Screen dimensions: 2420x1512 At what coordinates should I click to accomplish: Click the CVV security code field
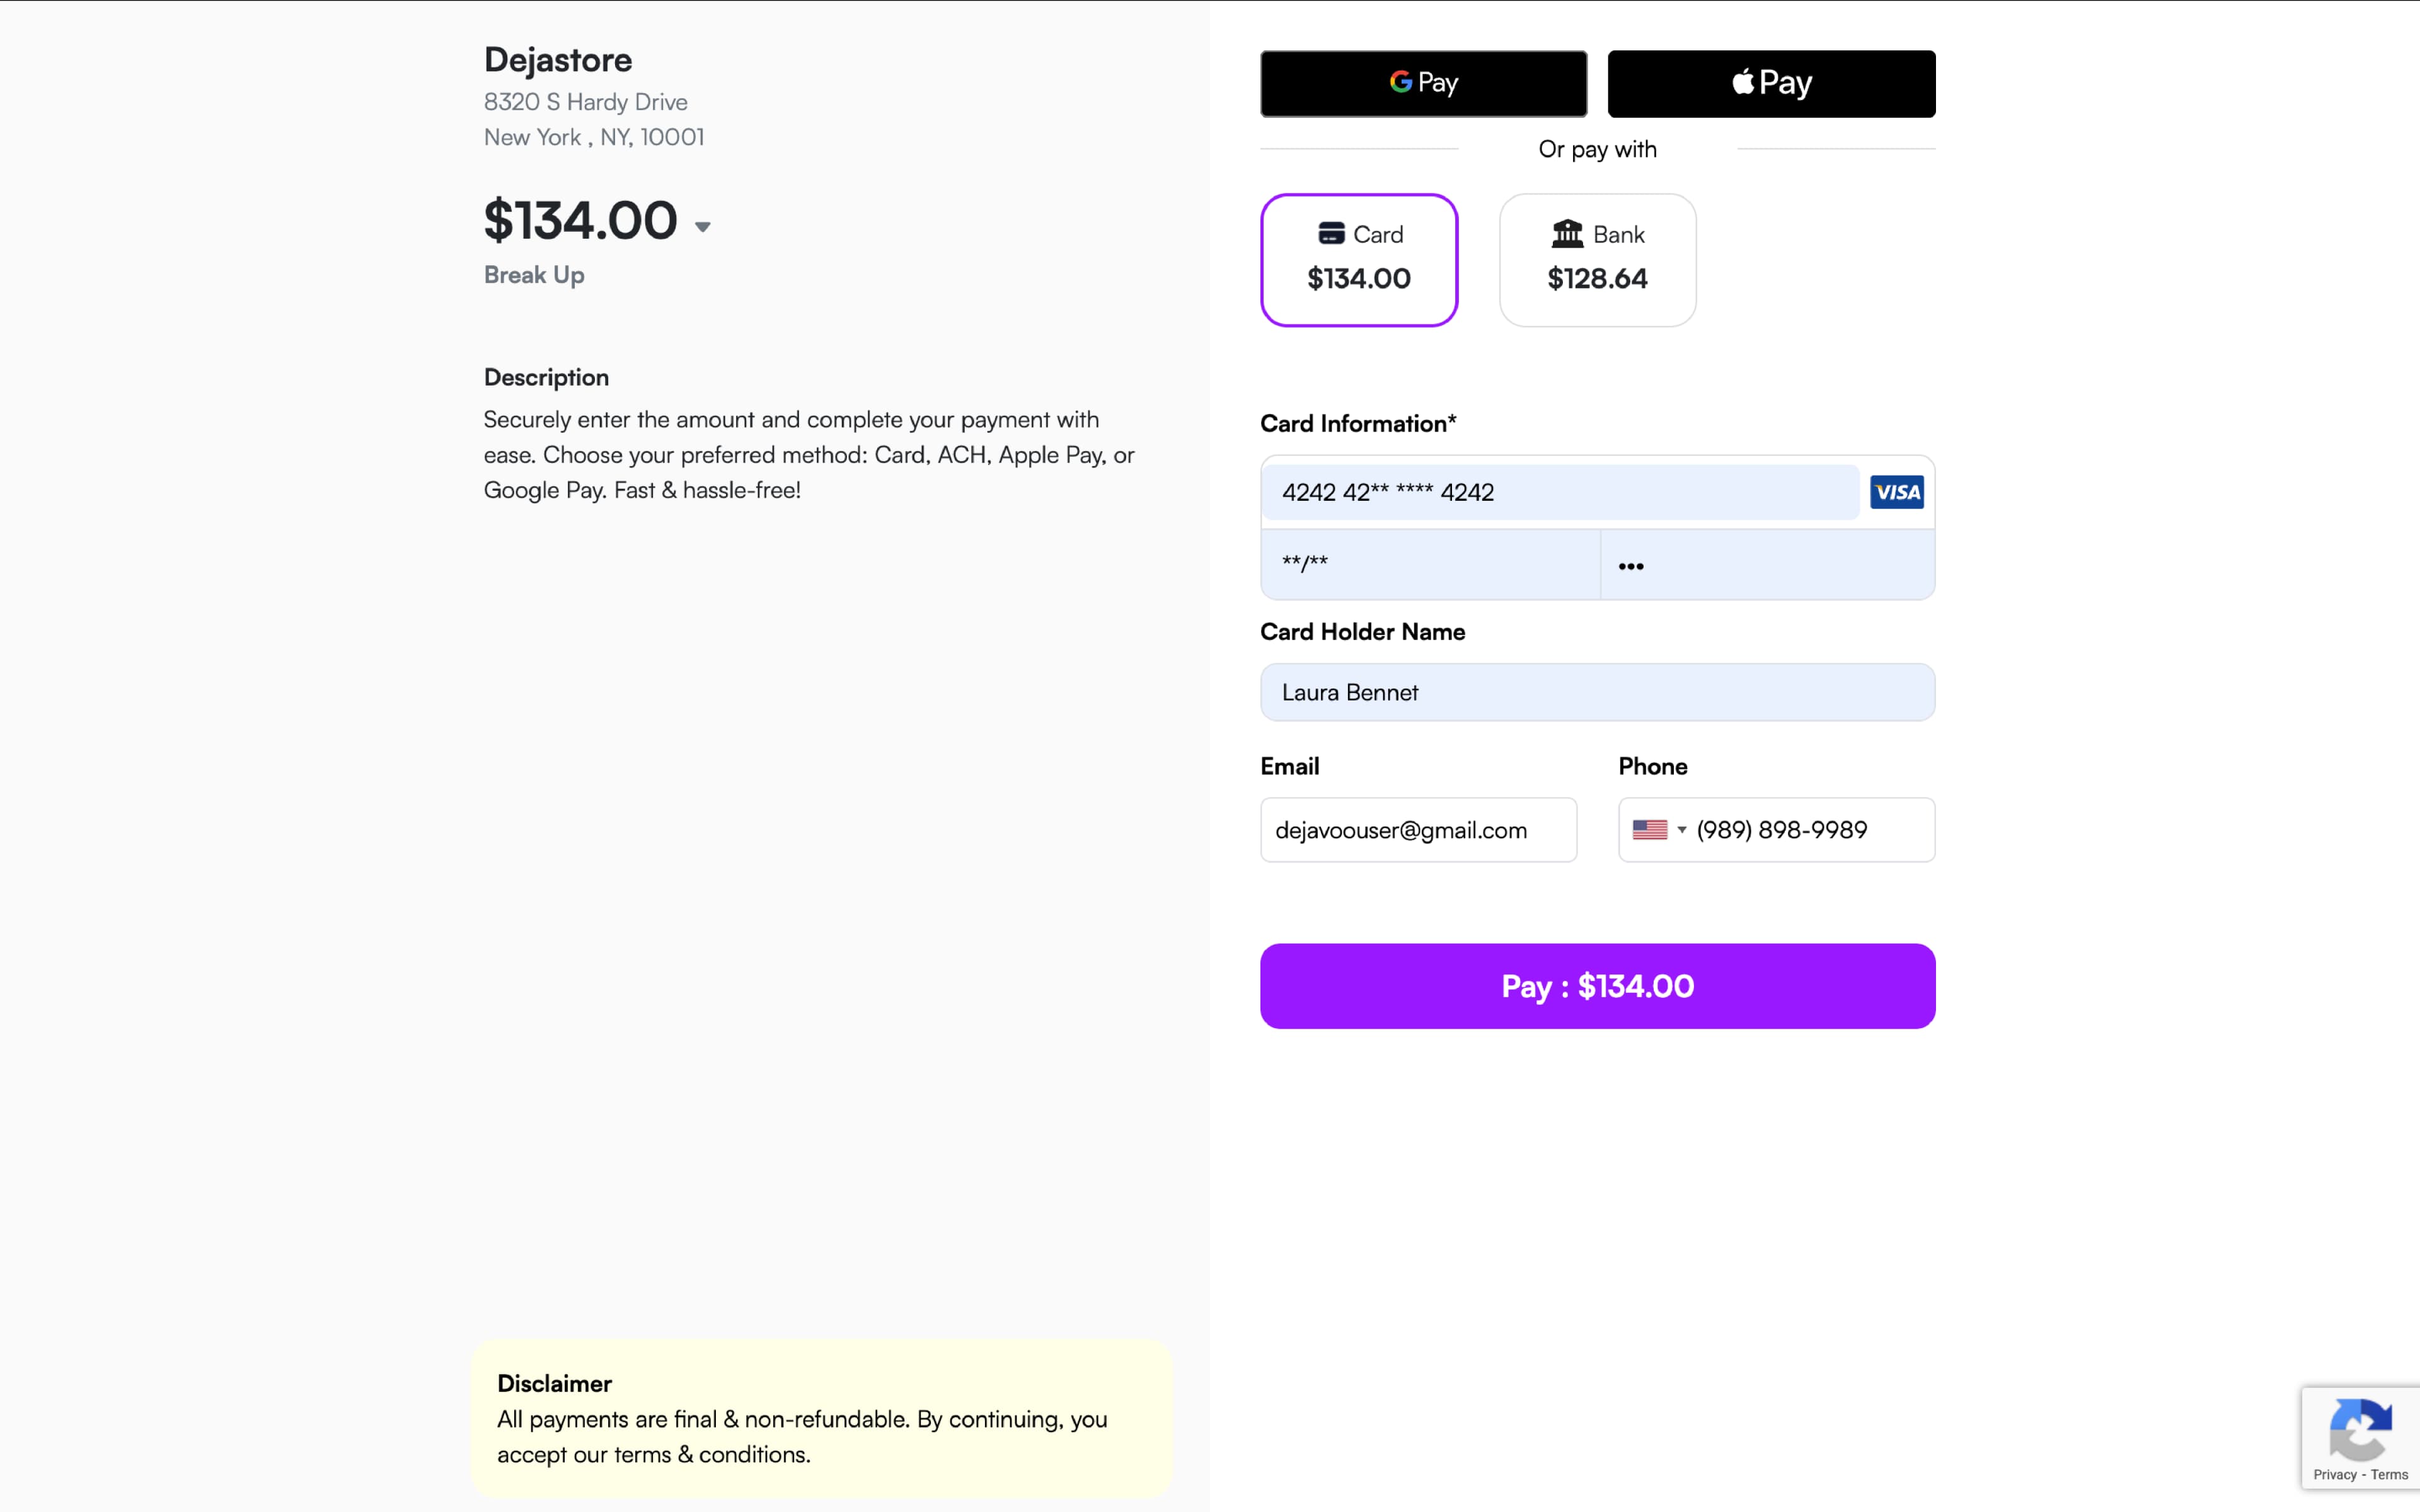pyautogui.click(x=1767, y=565)
